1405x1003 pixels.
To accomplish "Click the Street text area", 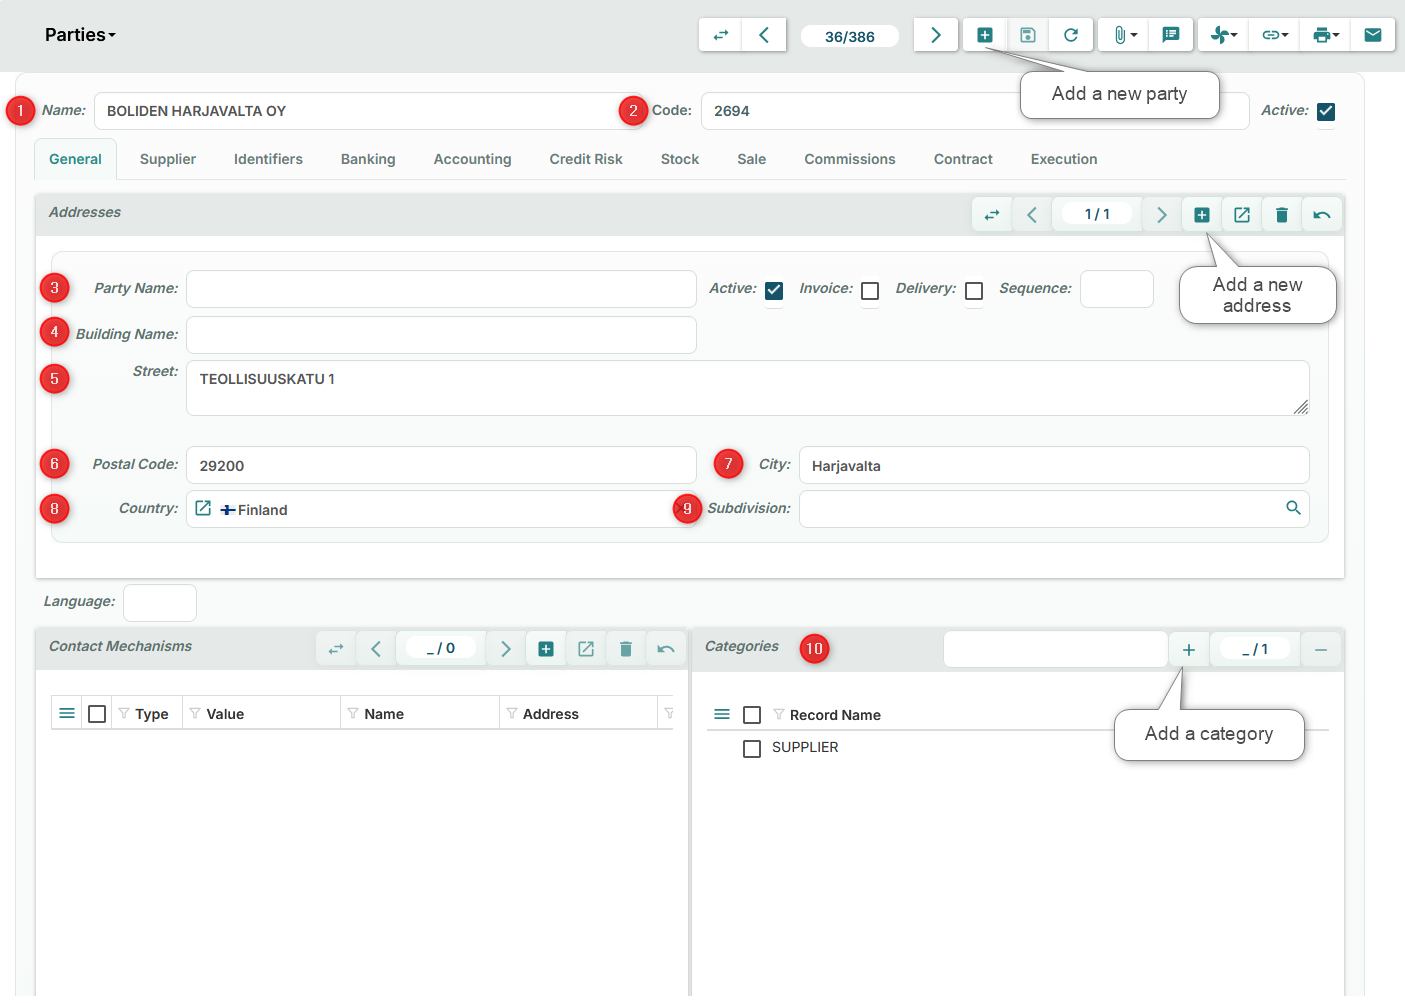I will 747,388.
